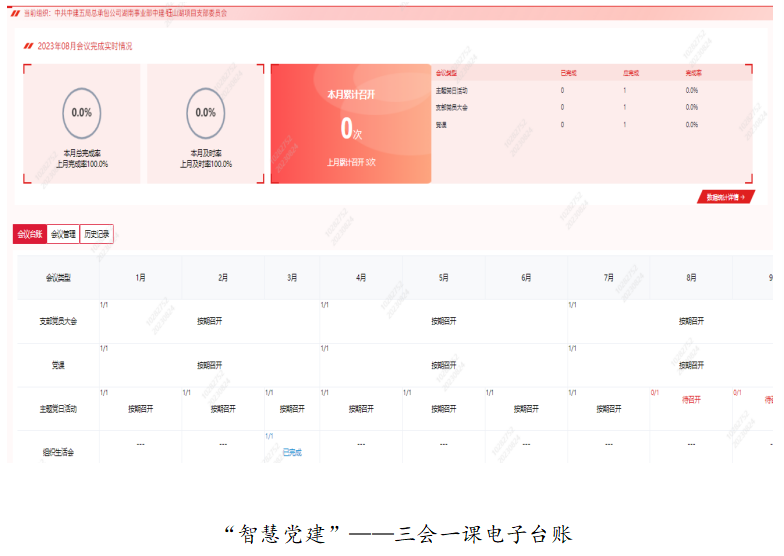Click the 已完成 column header in summary table
The width and height of the screenshot is (784, 556).
pos(568,73)
